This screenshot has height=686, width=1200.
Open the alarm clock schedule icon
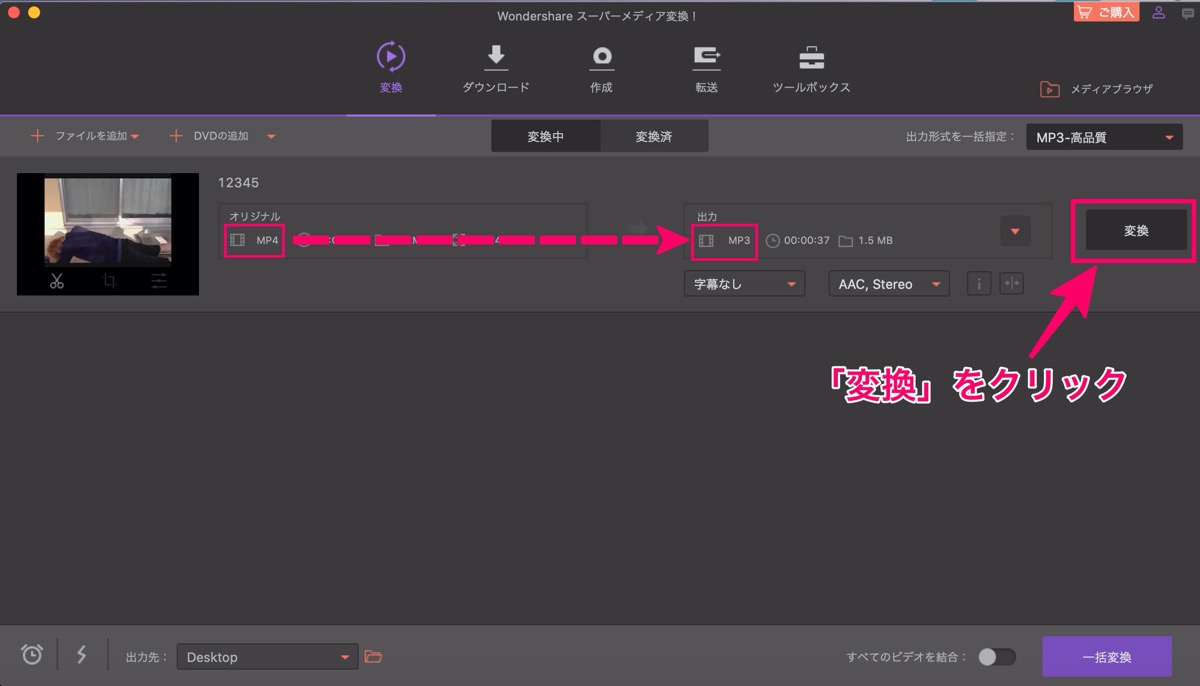(x=32, y=655)
